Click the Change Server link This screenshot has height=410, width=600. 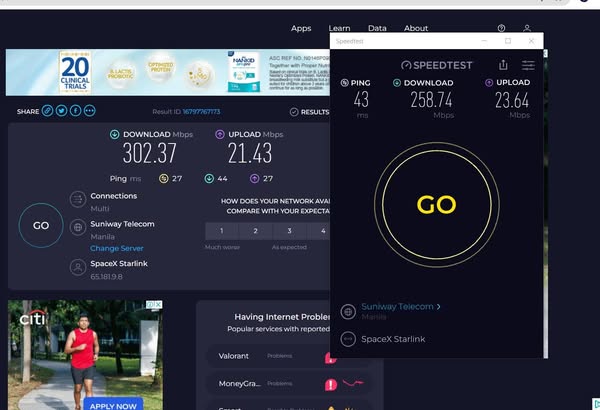[x=116, y=248]
